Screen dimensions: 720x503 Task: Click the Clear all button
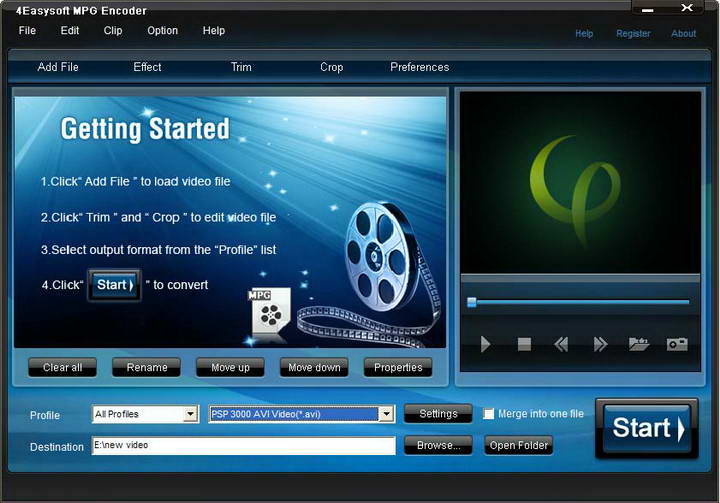coord(62,367)
